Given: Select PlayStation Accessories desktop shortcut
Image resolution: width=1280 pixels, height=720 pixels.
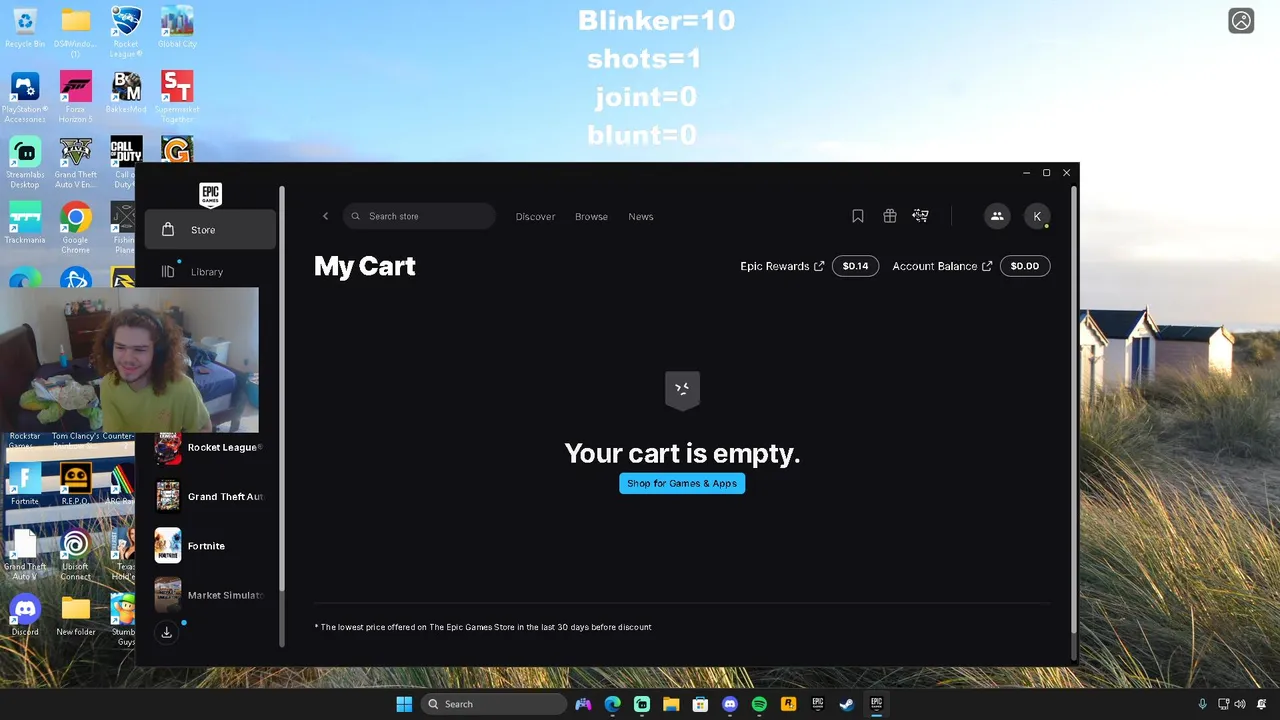Looking at the screenshot, I should click(25, 97).
